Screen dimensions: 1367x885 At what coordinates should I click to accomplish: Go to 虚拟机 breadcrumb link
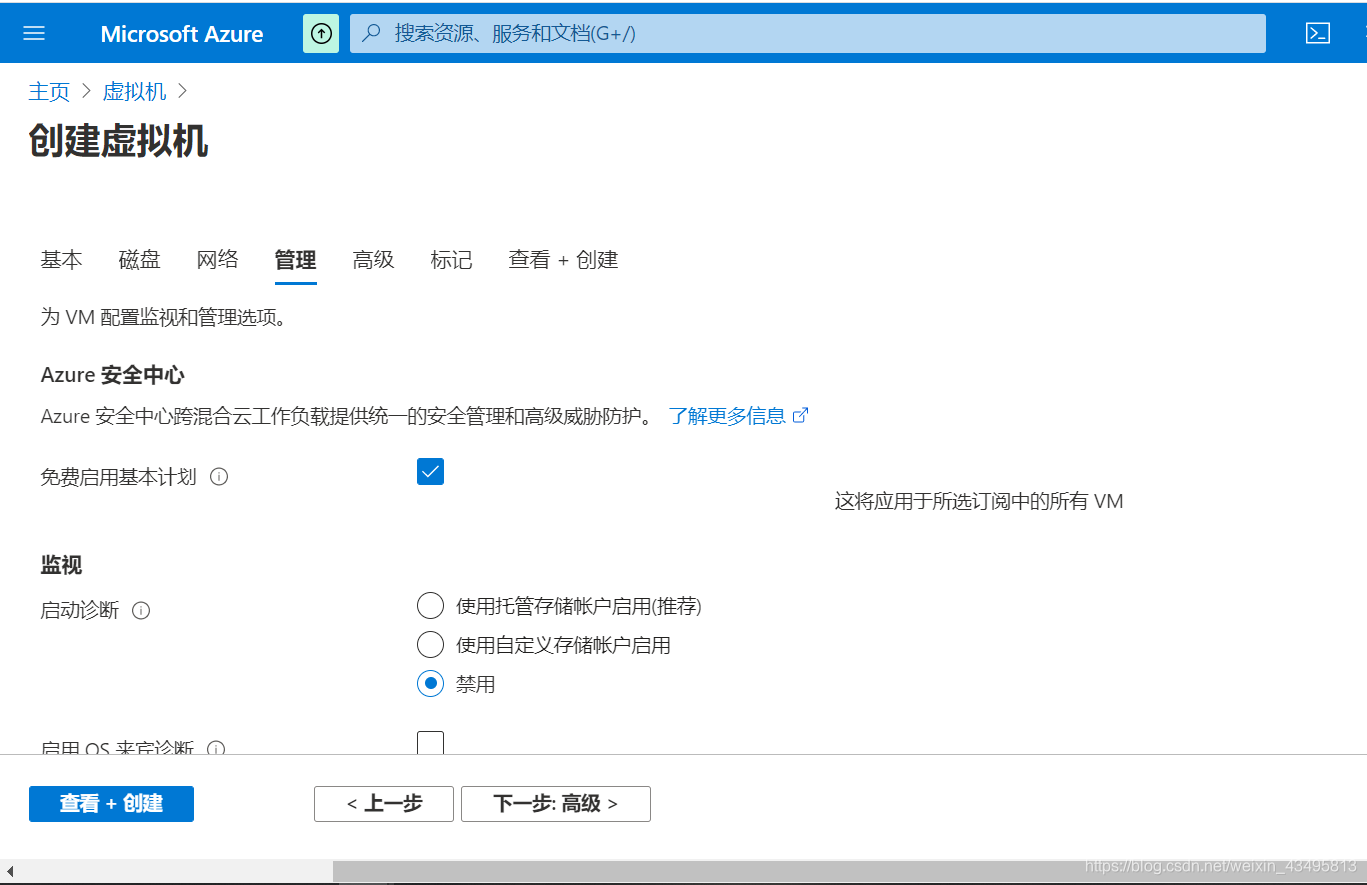(134, 91)
